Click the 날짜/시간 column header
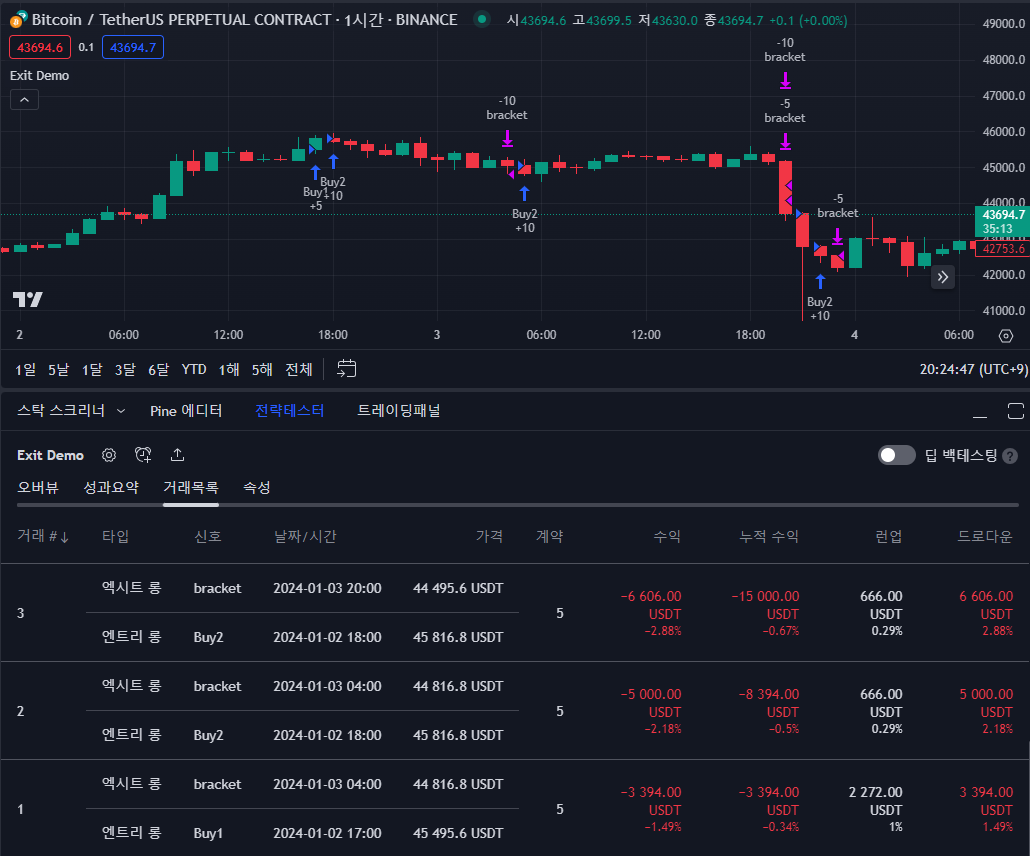1030x856 pixels. 305,536
